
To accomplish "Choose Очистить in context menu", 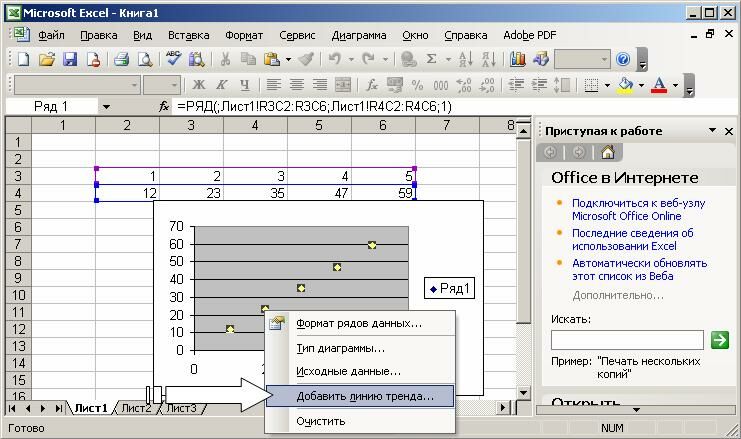I will (360, 421).
